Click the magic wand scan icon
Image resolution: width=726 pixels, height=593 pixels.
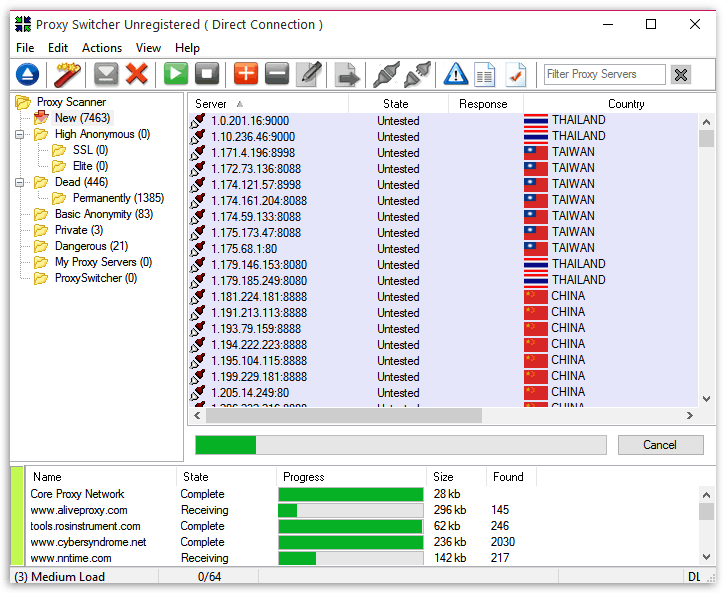pyautogui.click(x=67, y=74)
